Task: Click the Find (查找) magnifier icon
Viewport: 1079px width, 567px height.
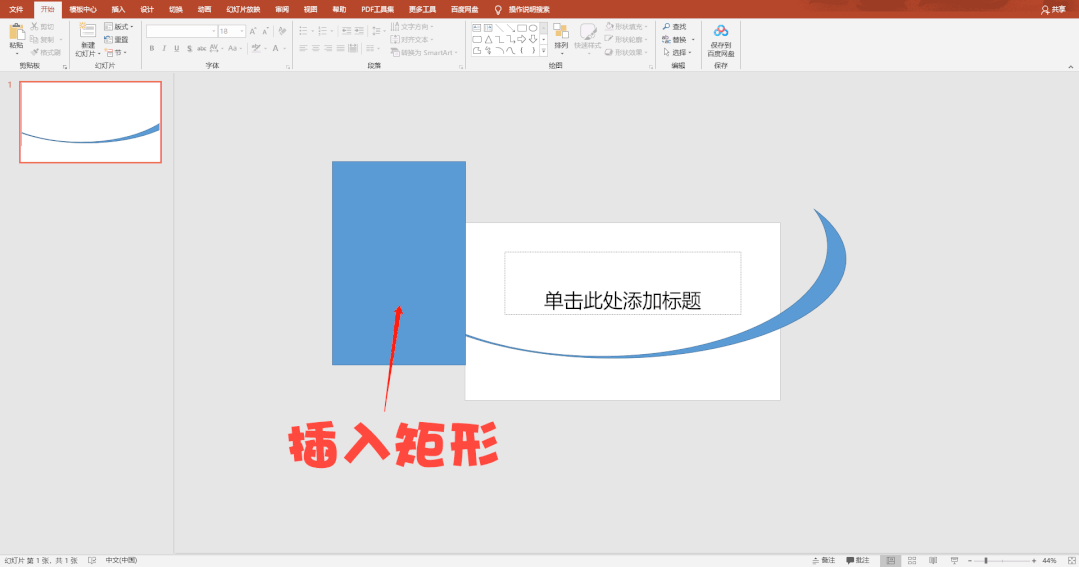Action: (x=666, y=26)
